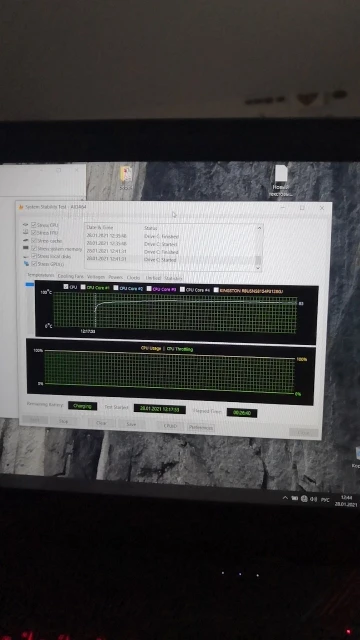Toggle the KINGSTON drive temperature checkbox
Viewport: 360px width, 640px height.
tap(216, 290)
